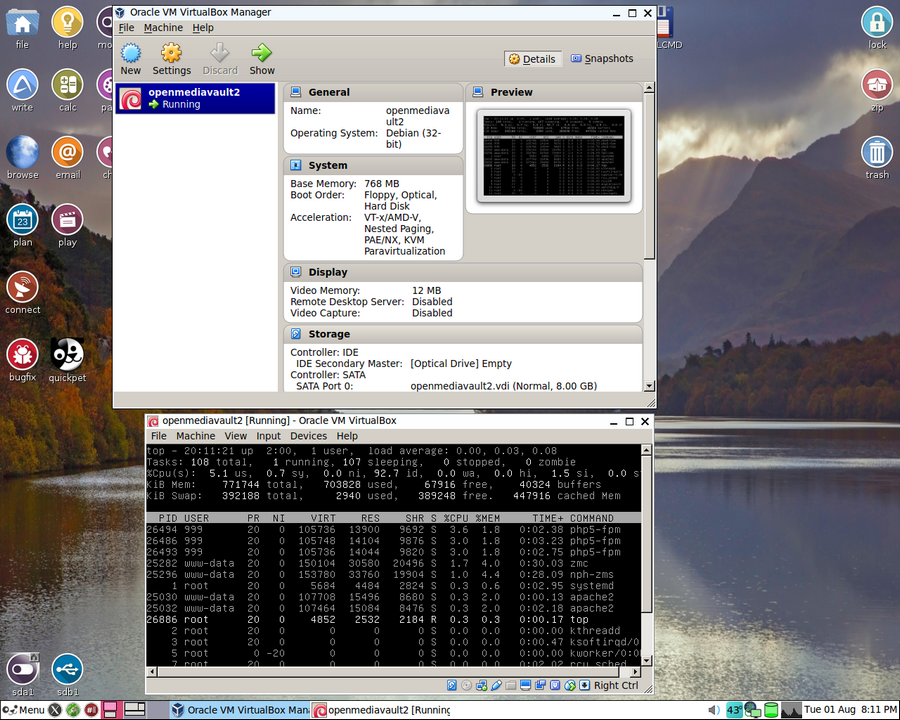
Task: Click the green storage cylinder tray icon
Action: [x=771, y=710]
